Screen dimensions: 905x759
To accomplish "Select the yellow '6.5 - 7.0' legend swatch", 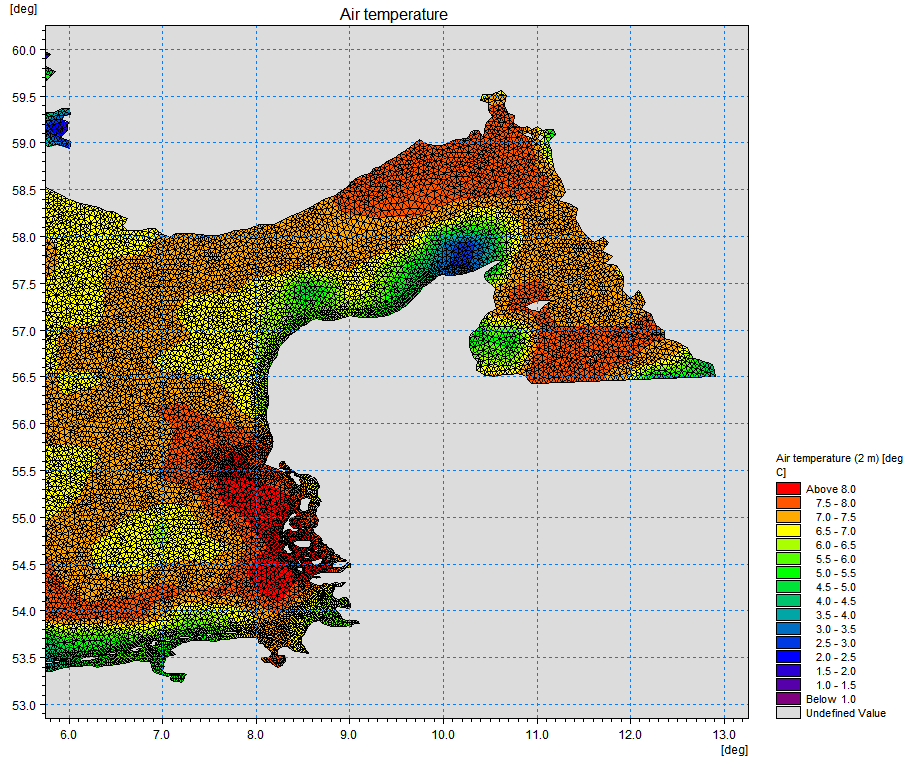I will [x=789, y=531].
